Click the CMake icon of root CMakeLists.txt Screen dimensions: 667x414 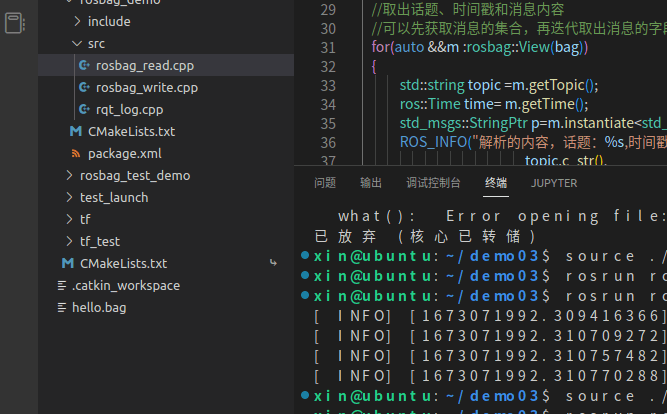click(68, 263)
